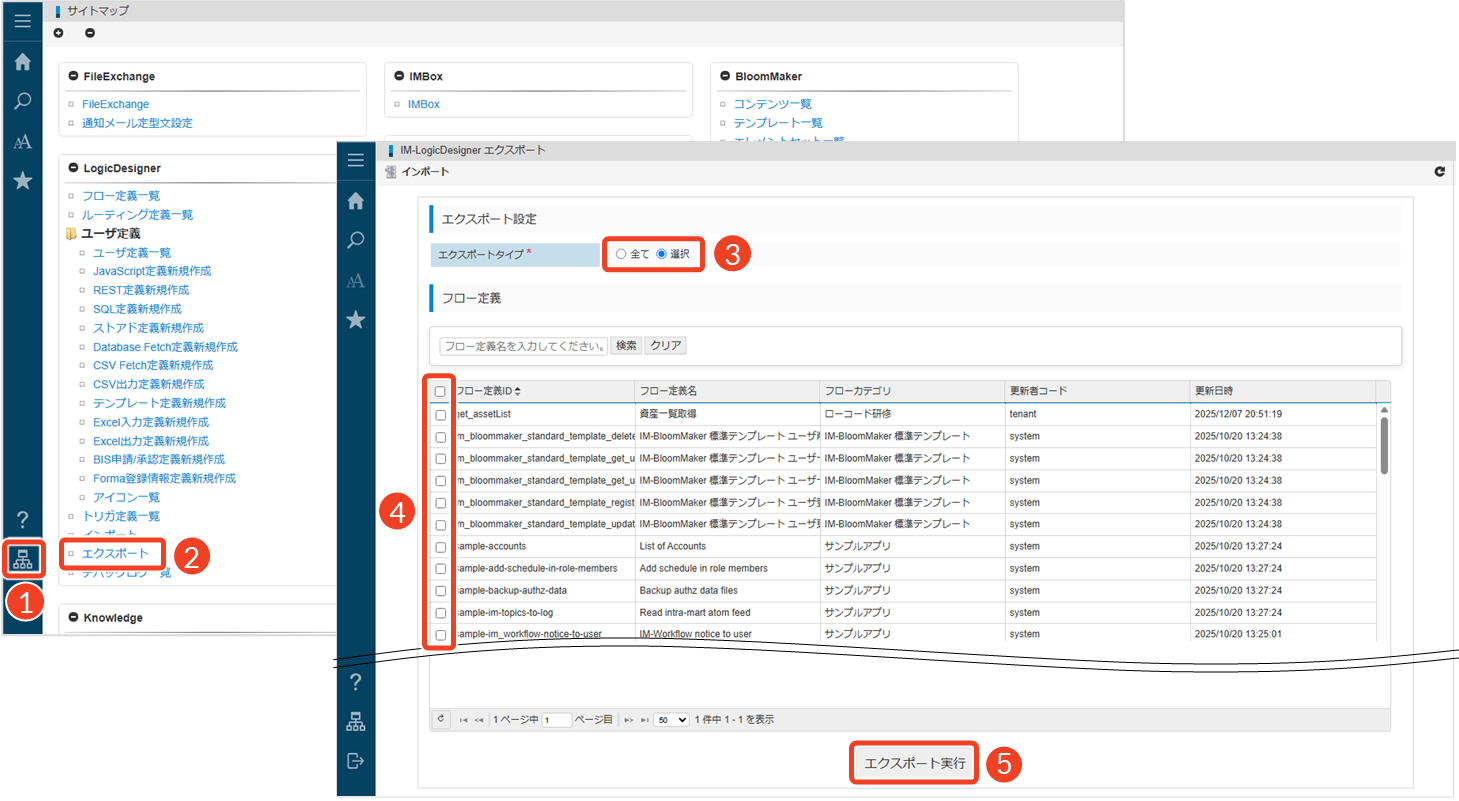Select the 全て export type radio button
The height and width of the screenshot is (801, 1459).
click(x=621, y=254)
